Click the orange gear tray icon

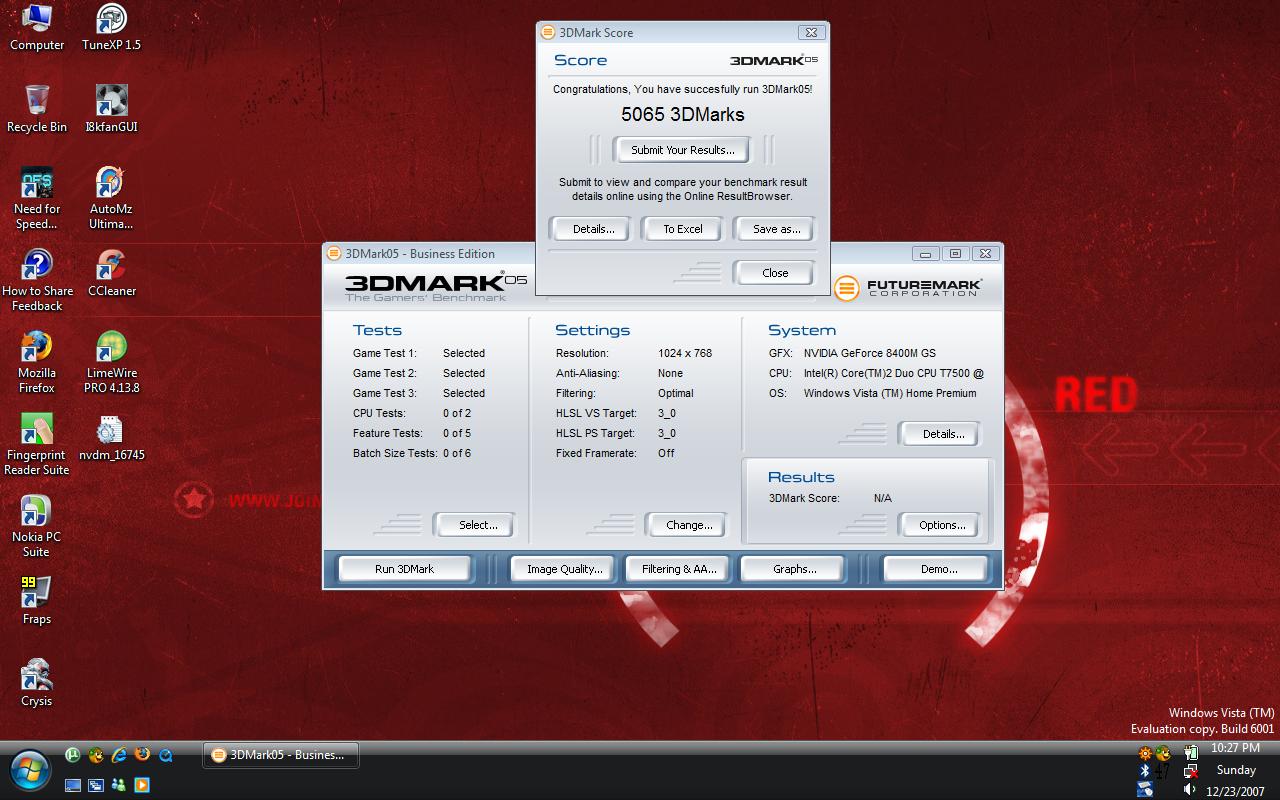(1146, 752)
